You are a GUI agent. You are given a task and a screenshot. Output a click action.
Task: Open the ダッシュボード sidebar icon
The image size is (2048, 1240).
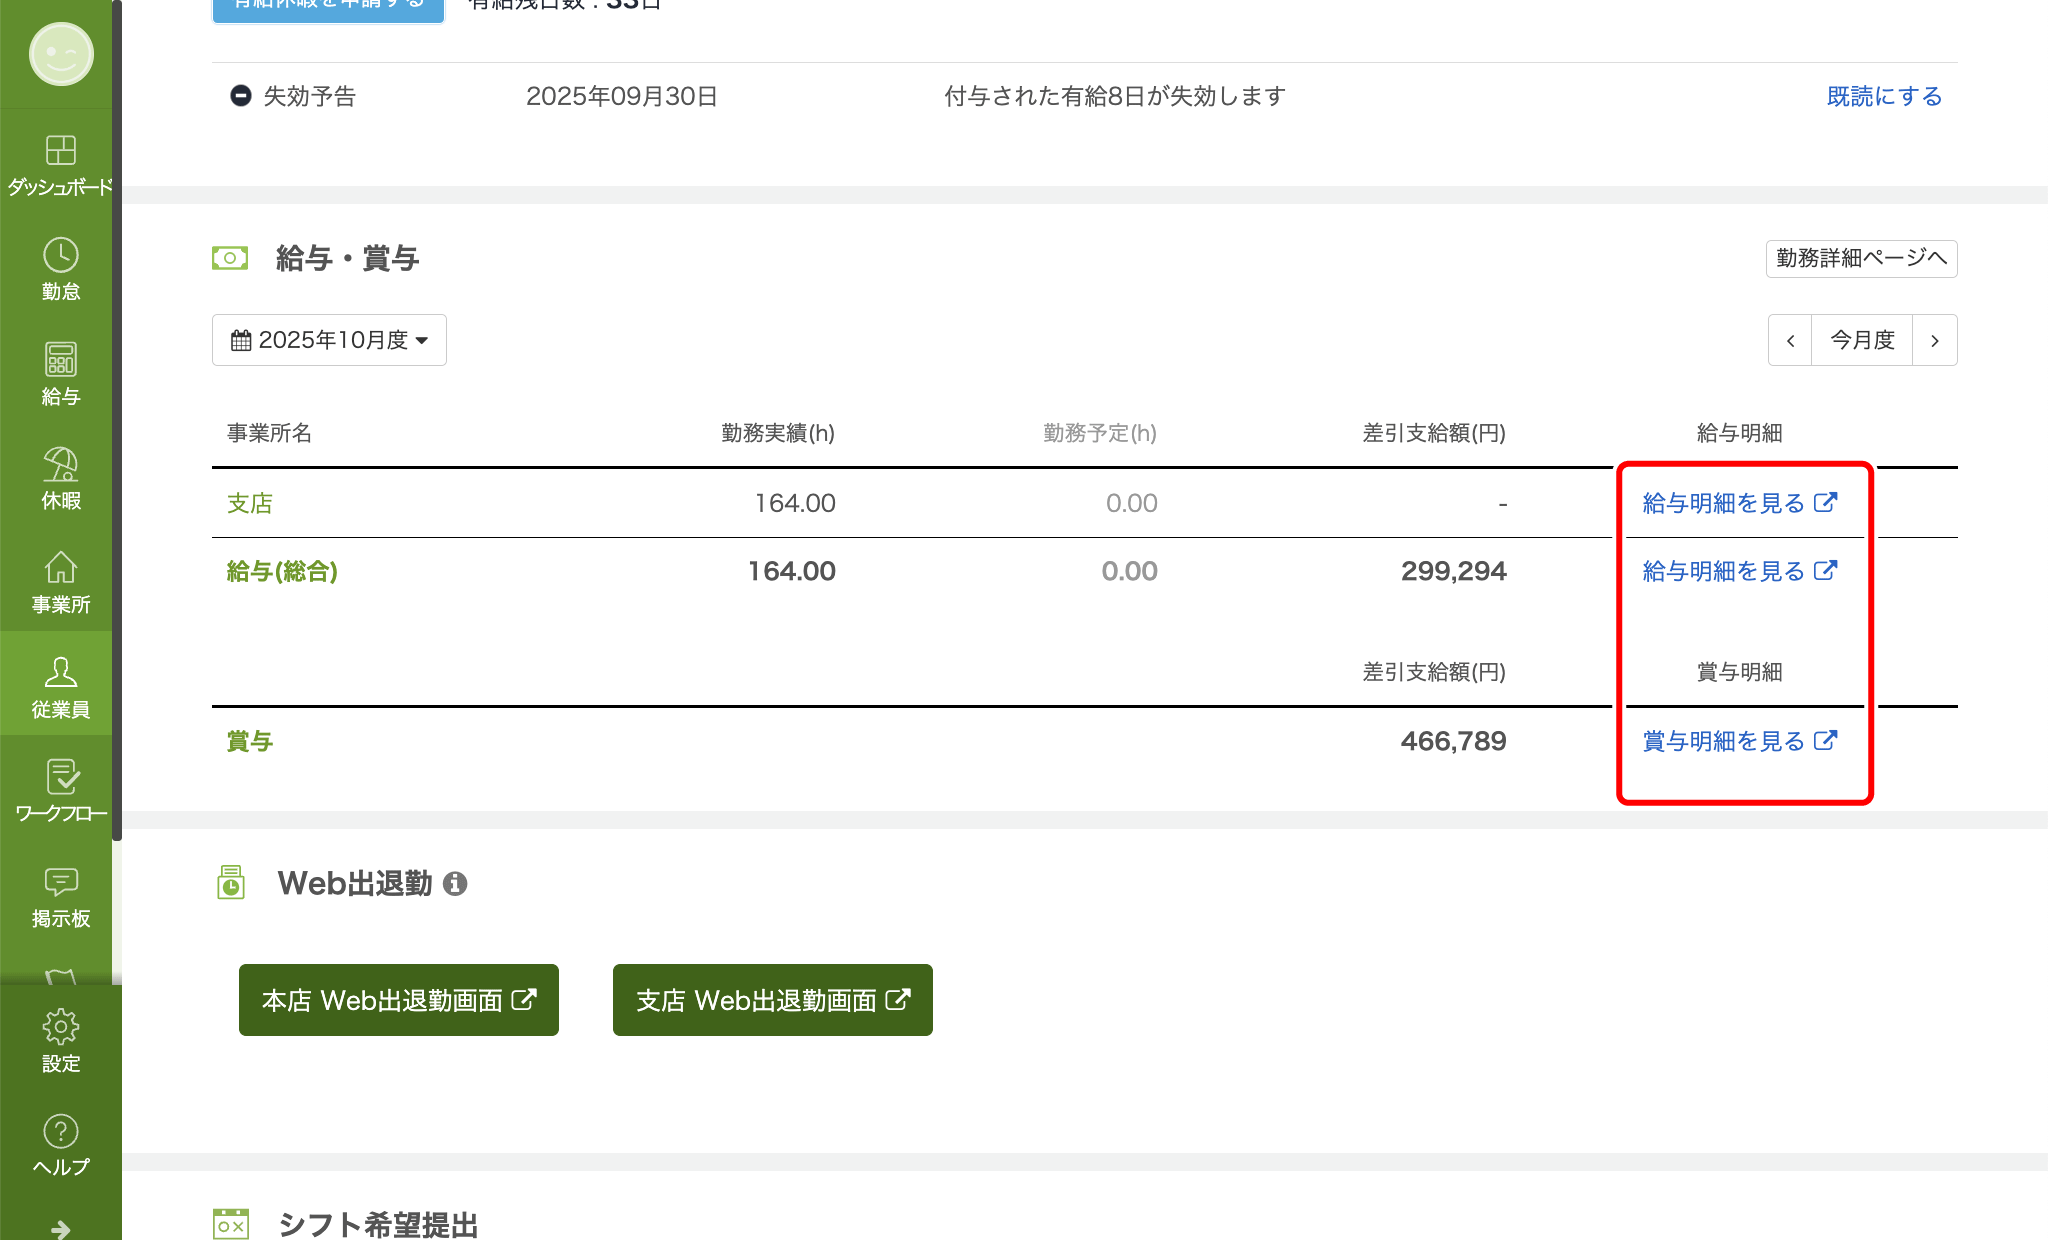pos(60,160)
